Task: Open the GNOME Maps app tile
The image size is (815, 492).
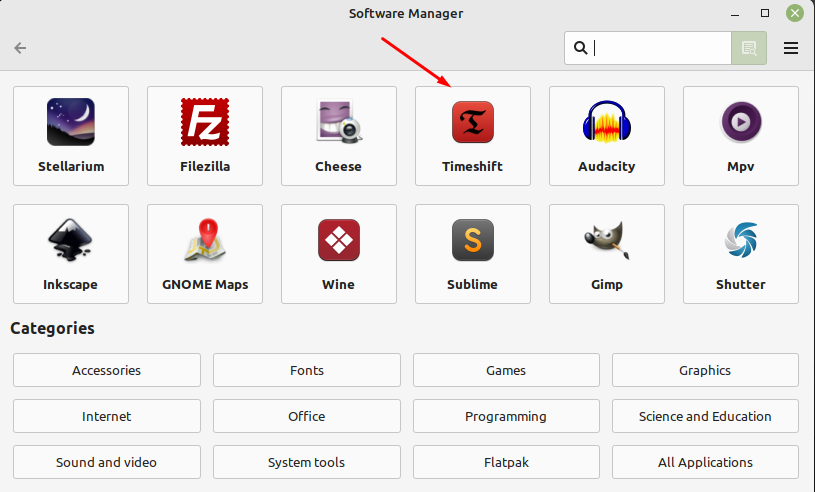Action: [x=205, y=254]
